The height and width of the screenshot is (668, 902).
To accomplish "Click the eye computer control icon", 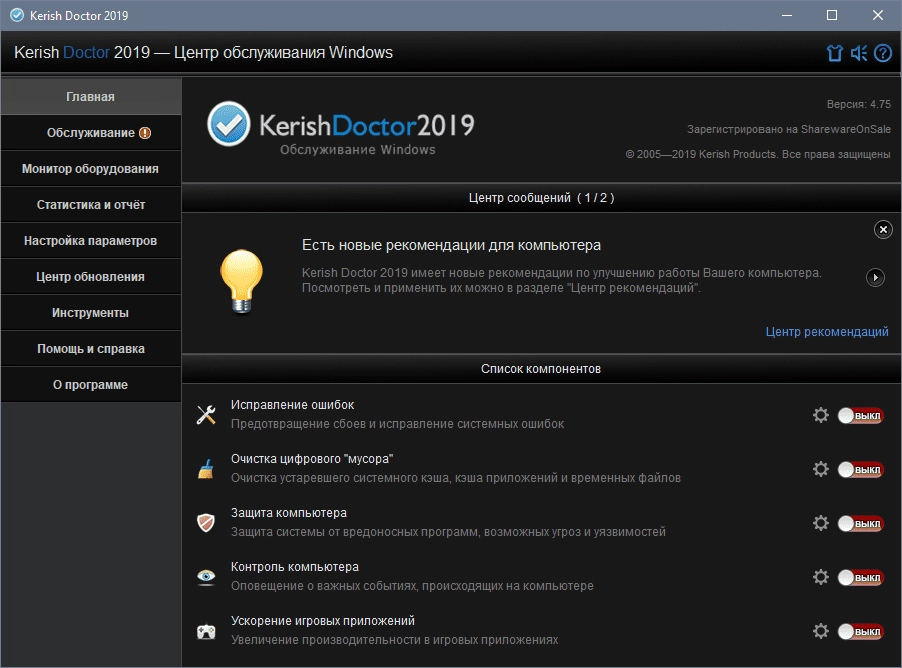I will [206, 577].
